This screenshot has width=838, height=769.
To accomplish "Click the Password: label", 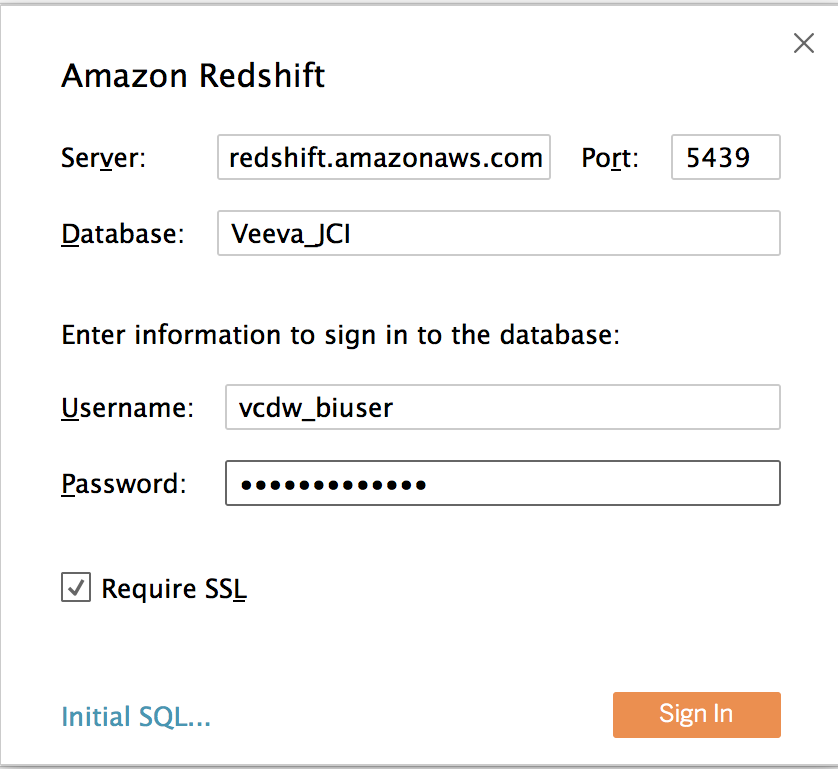I will [124, 484].
